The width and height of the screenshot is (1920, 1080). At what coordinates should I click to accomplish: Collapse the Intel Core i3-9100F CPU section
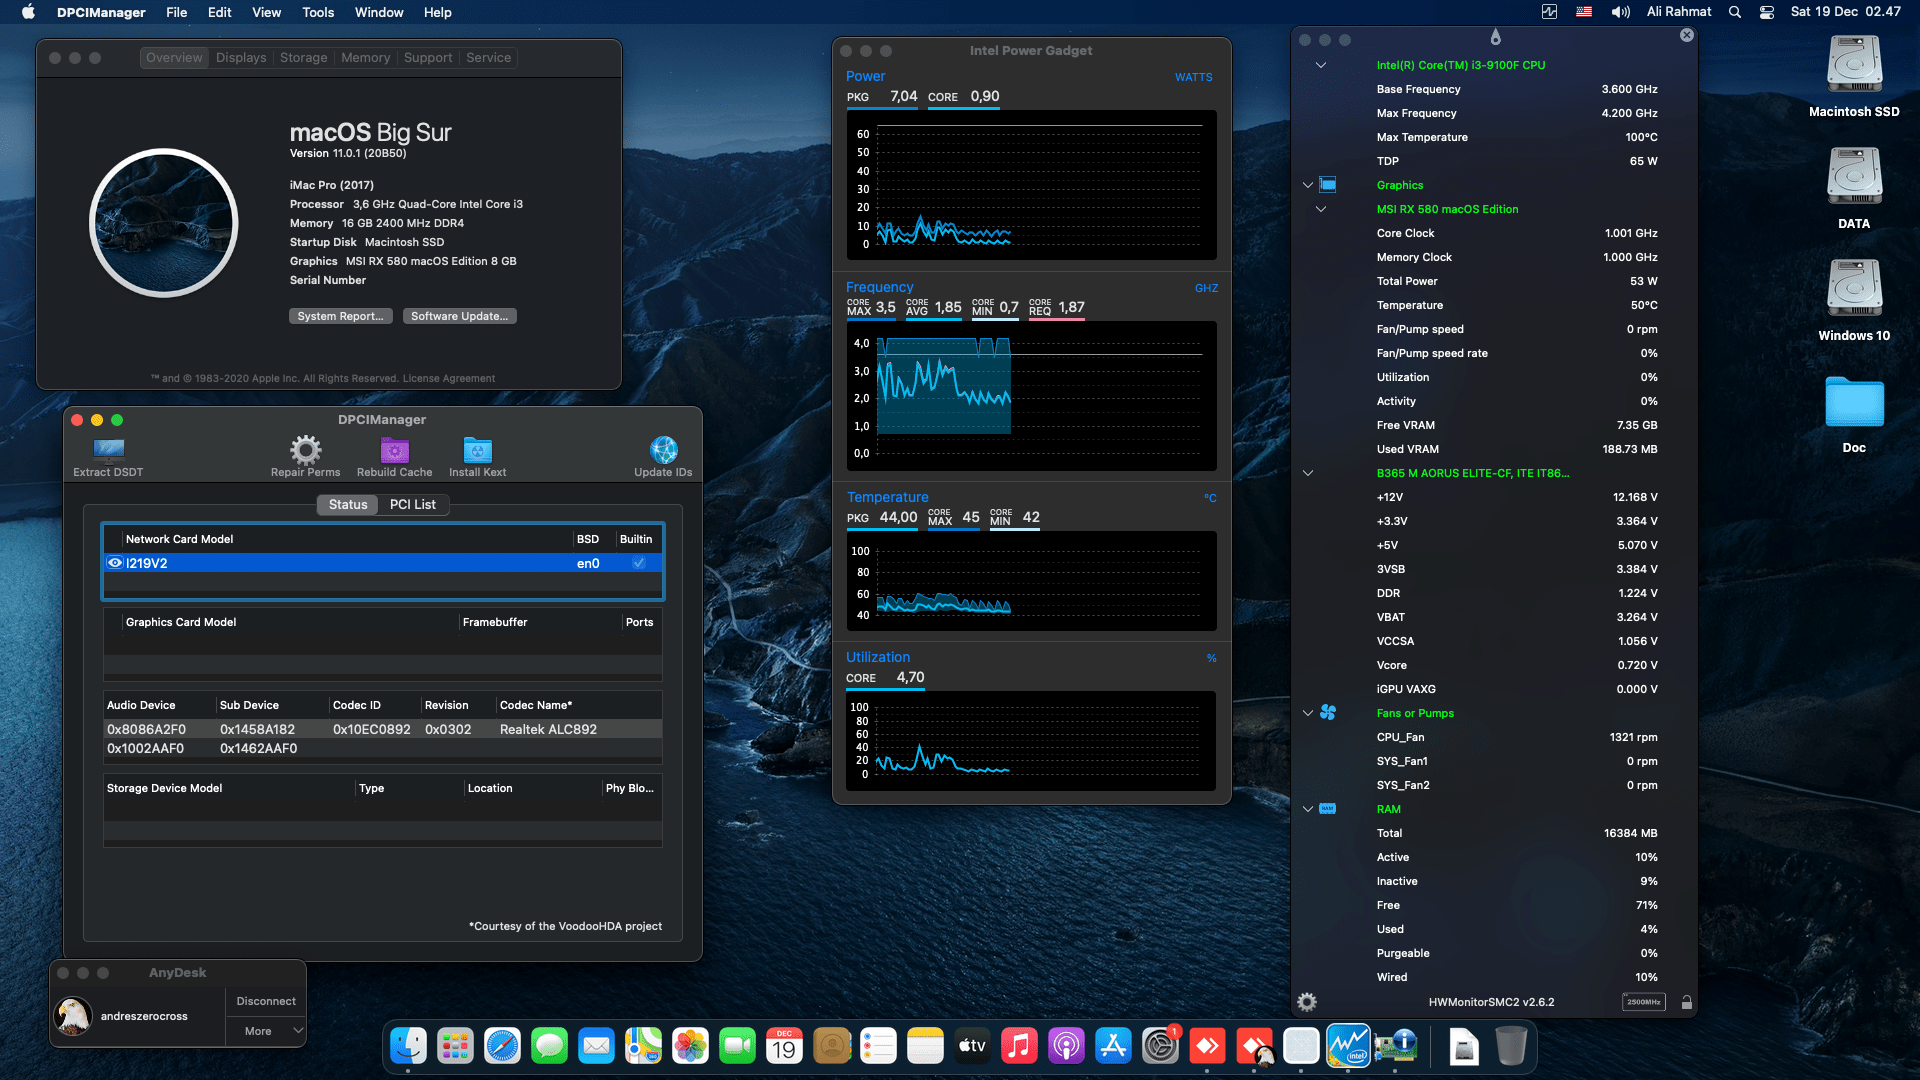1320,65
